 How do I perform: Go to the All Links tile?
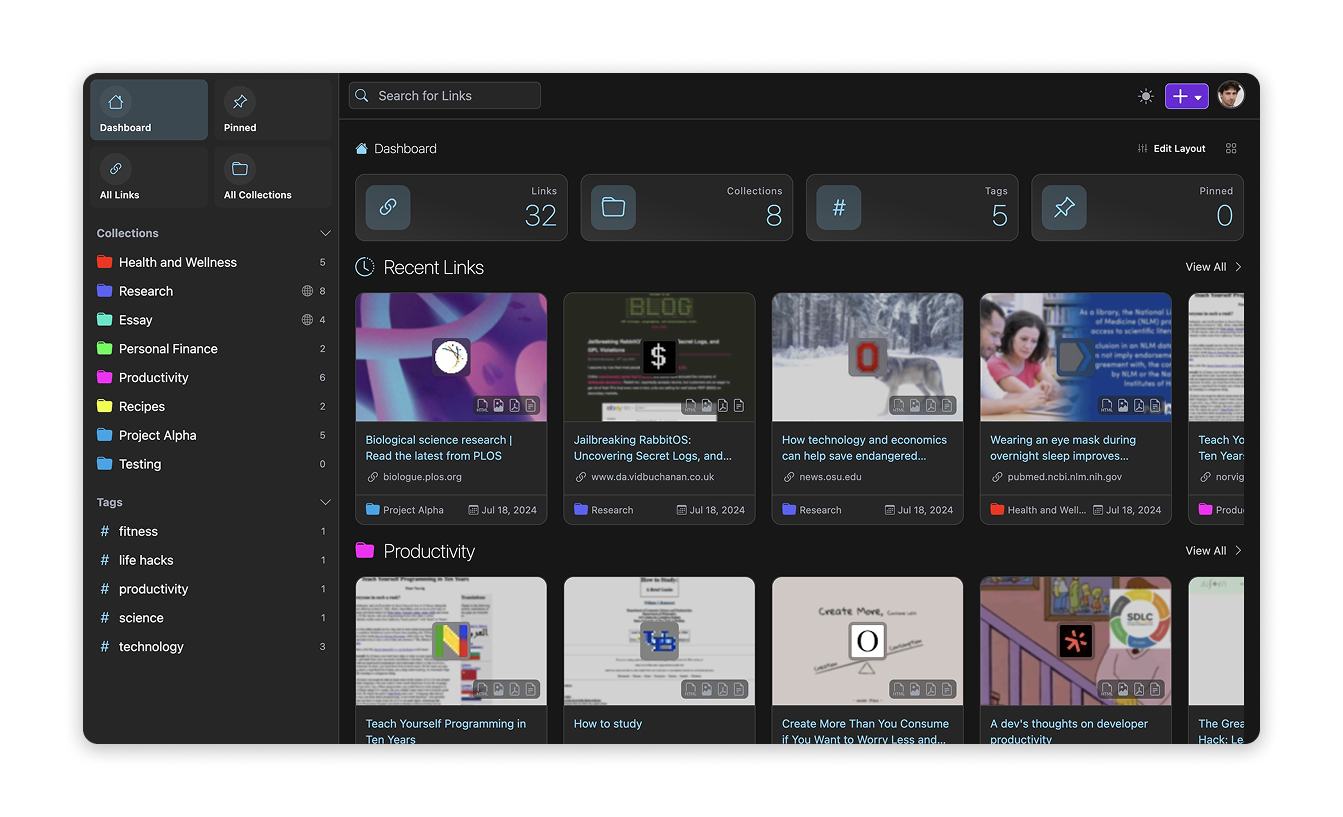tap(149, 177)
